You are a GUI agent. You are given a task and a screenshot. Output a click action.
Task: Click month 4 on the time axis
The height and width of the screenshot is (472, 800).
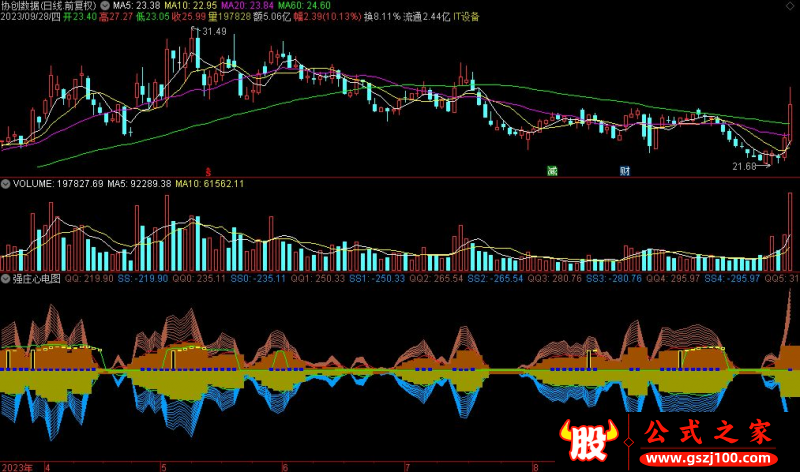[x=47, y=467]
